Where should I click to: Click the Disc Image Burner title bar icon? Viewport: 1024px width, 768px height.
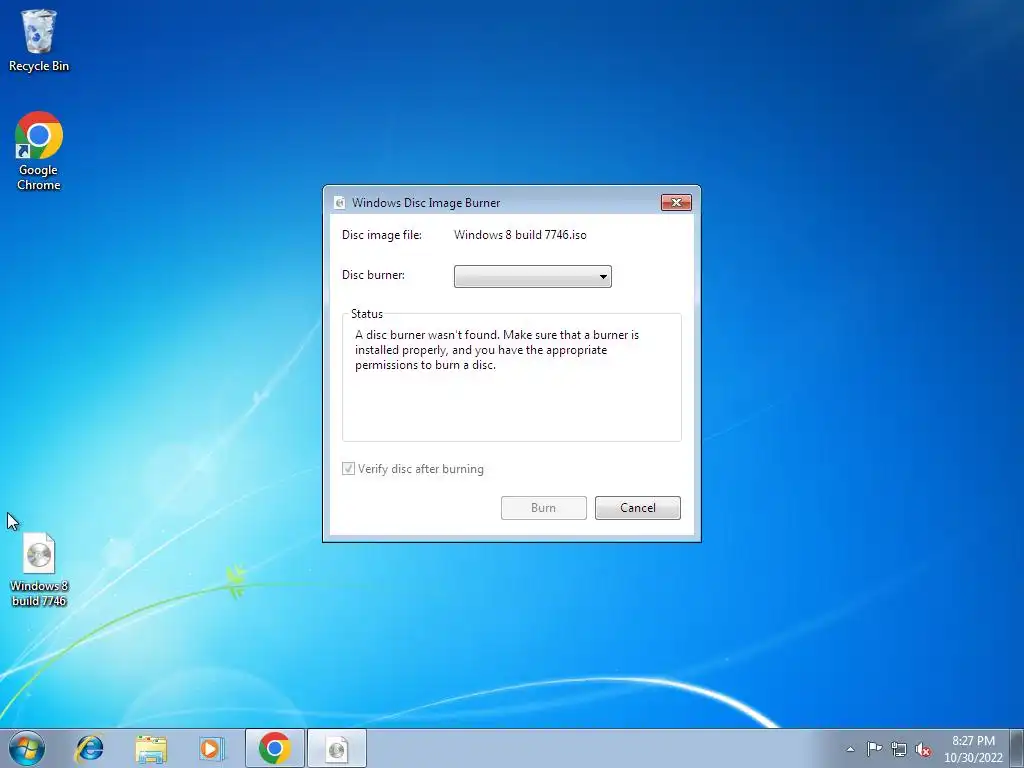point(339,202)
